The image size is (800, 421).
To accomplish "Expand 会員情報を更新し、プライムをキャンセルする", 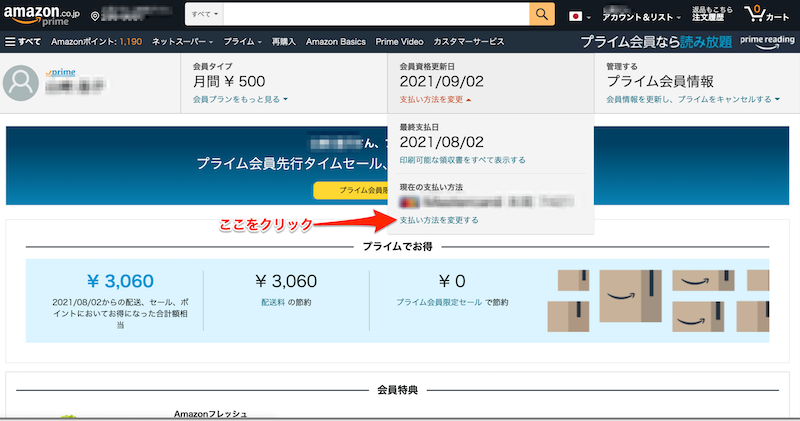I will [x=693, y=100].
